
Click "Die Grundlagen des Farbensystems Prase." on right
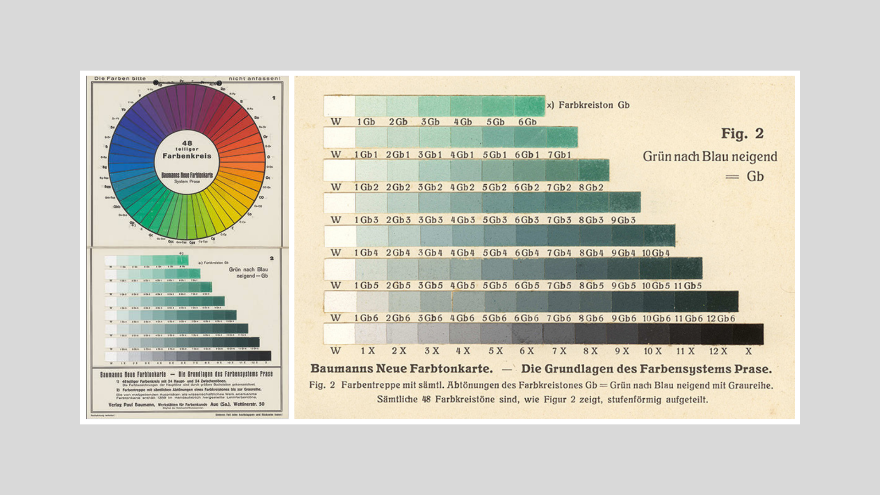pos(646,369)
